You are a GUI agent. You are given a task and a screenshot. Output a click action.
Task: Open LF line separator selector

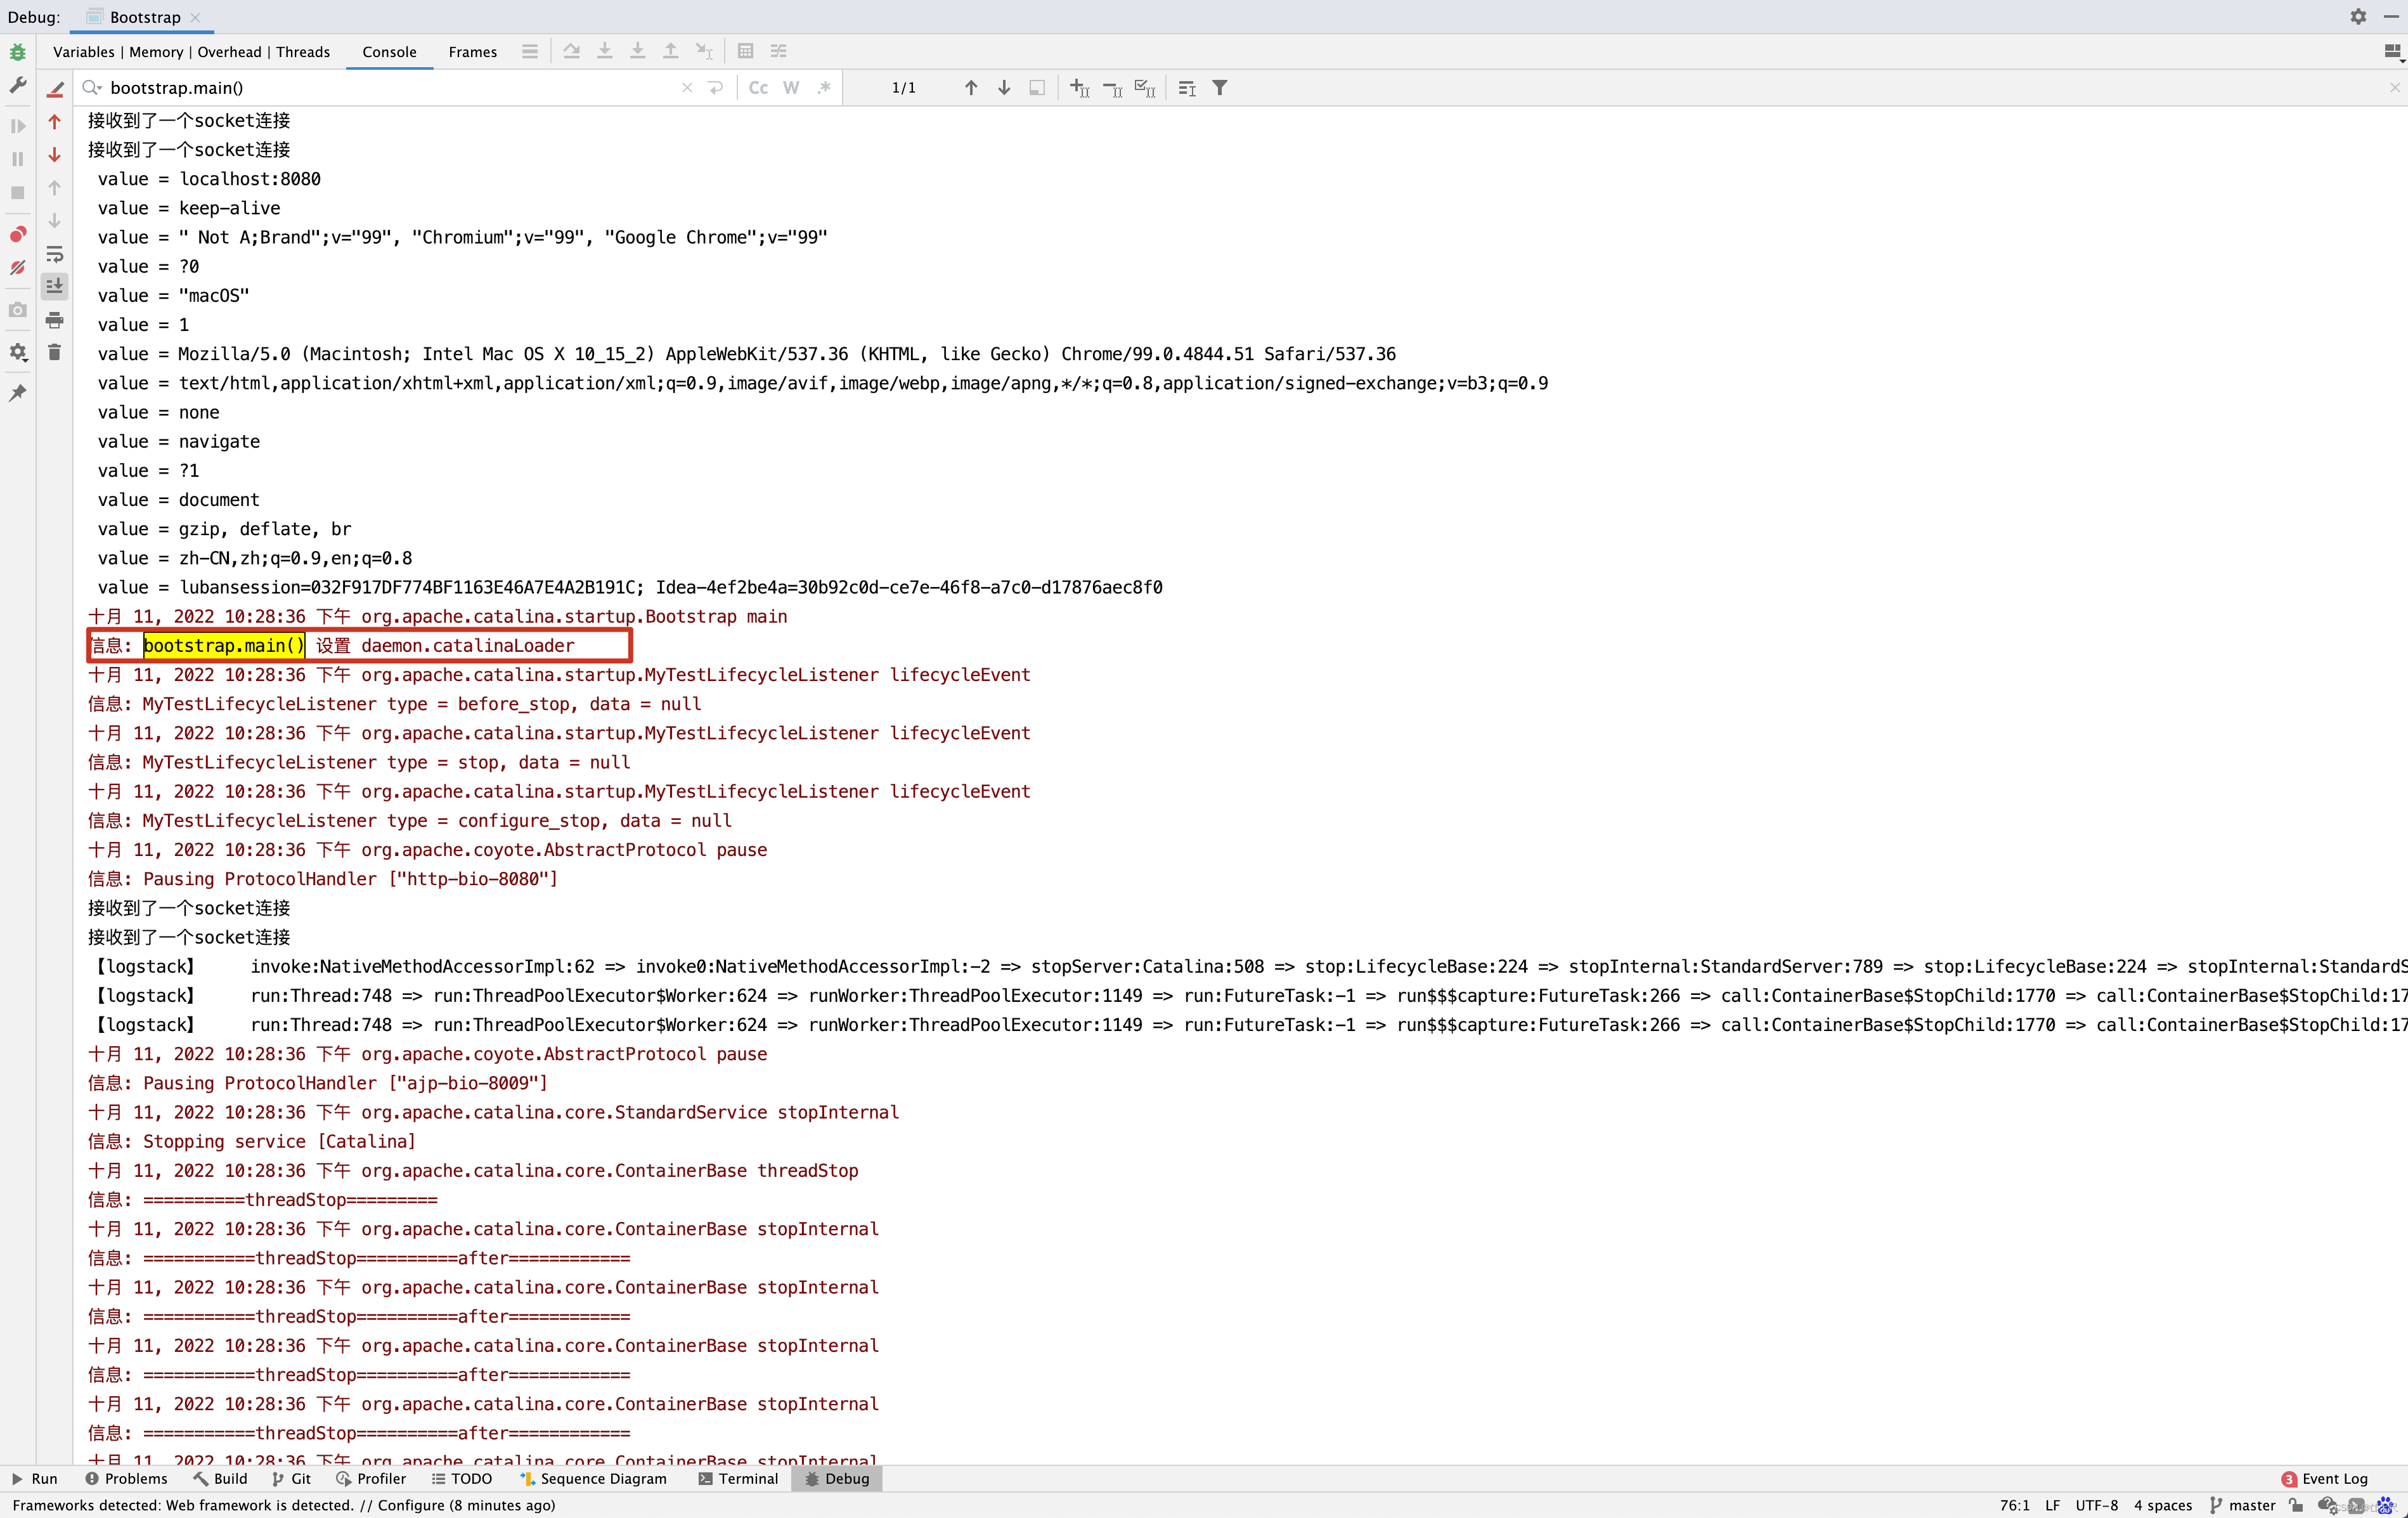2052,1505
